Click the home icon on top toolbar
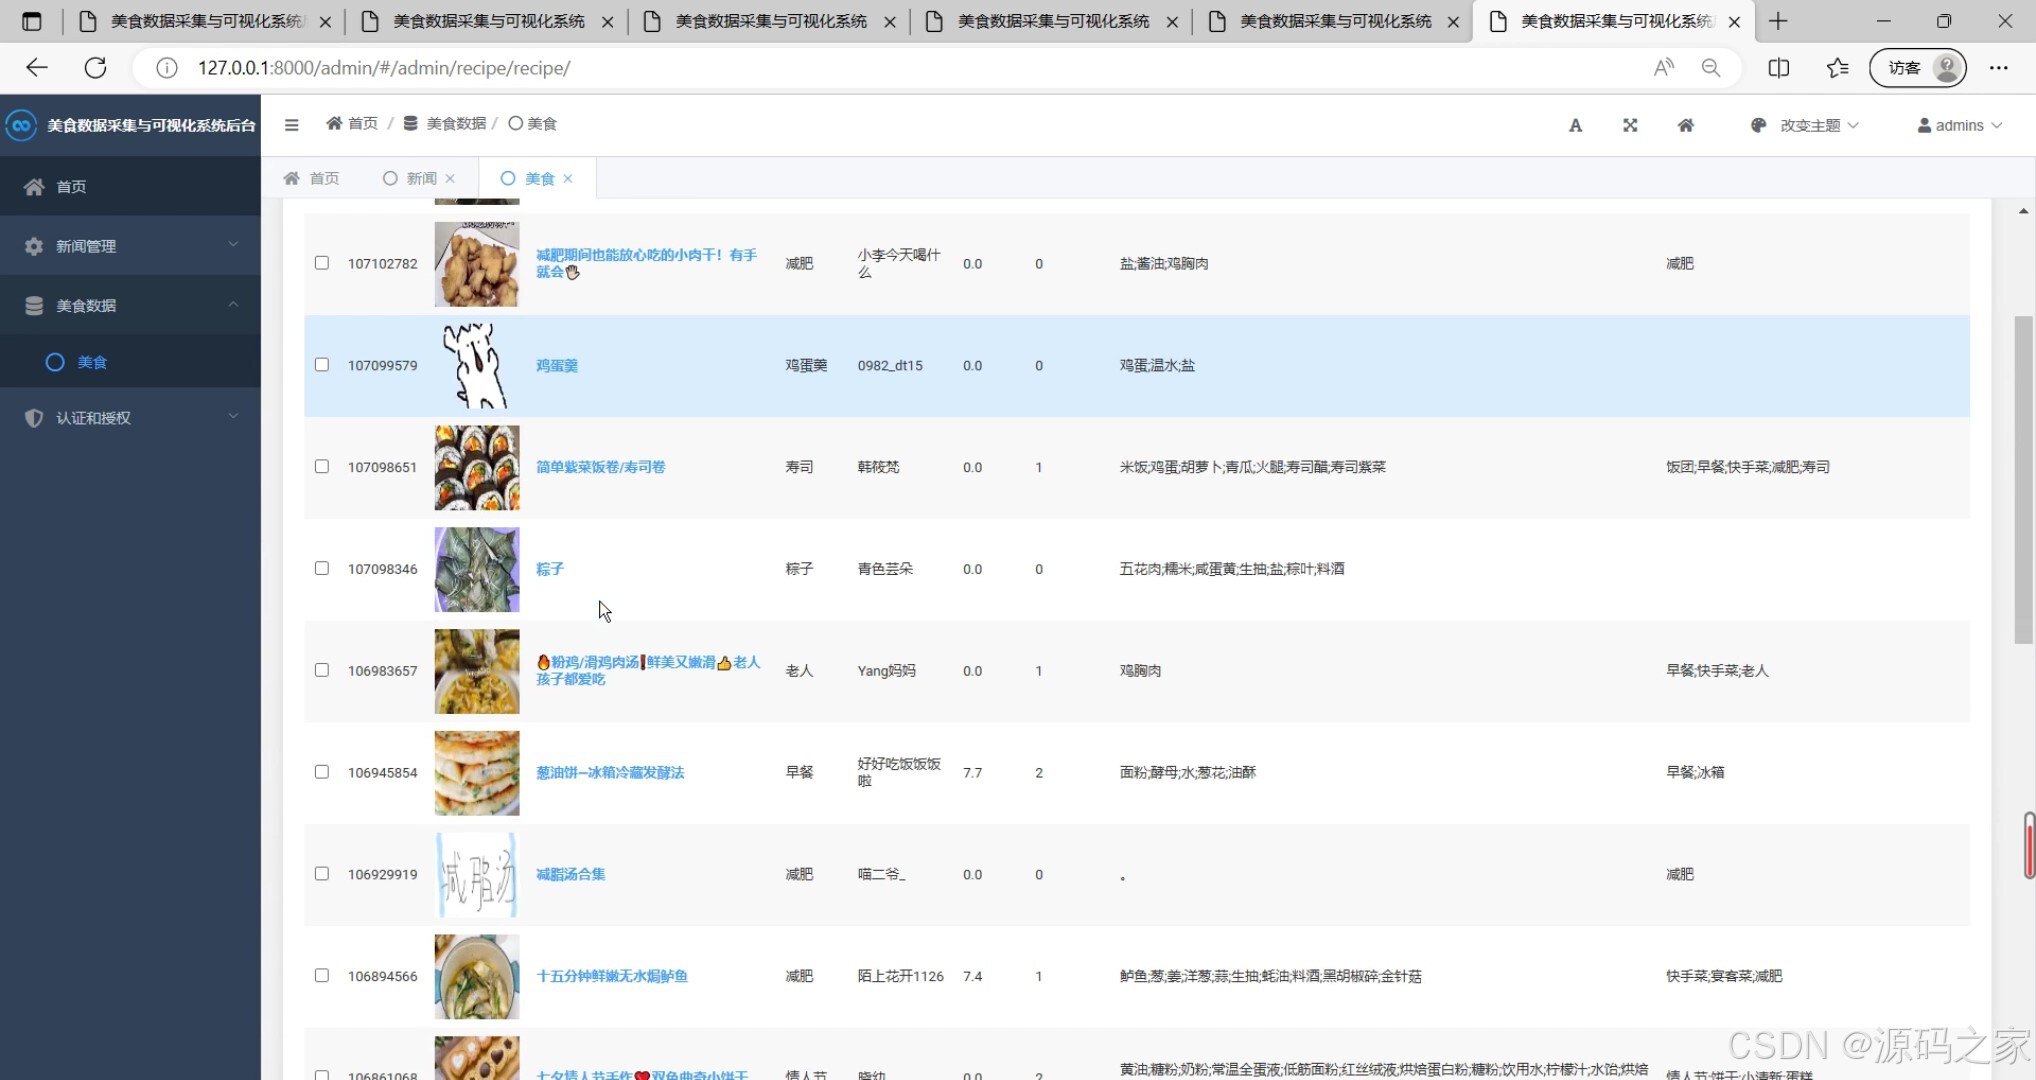The image size is (2036, 1080). [x=1686, y=124]
